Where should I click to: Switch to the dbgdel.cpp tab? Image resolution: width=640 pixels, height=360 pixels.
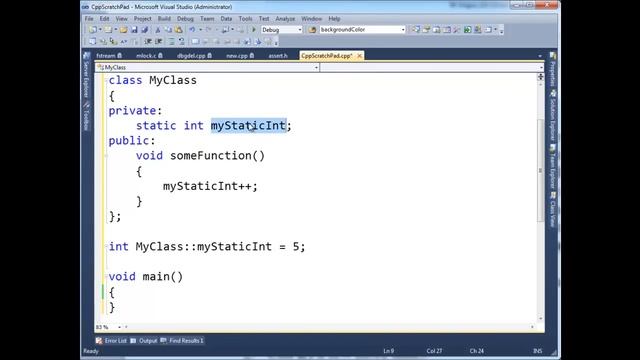(194, 56)
